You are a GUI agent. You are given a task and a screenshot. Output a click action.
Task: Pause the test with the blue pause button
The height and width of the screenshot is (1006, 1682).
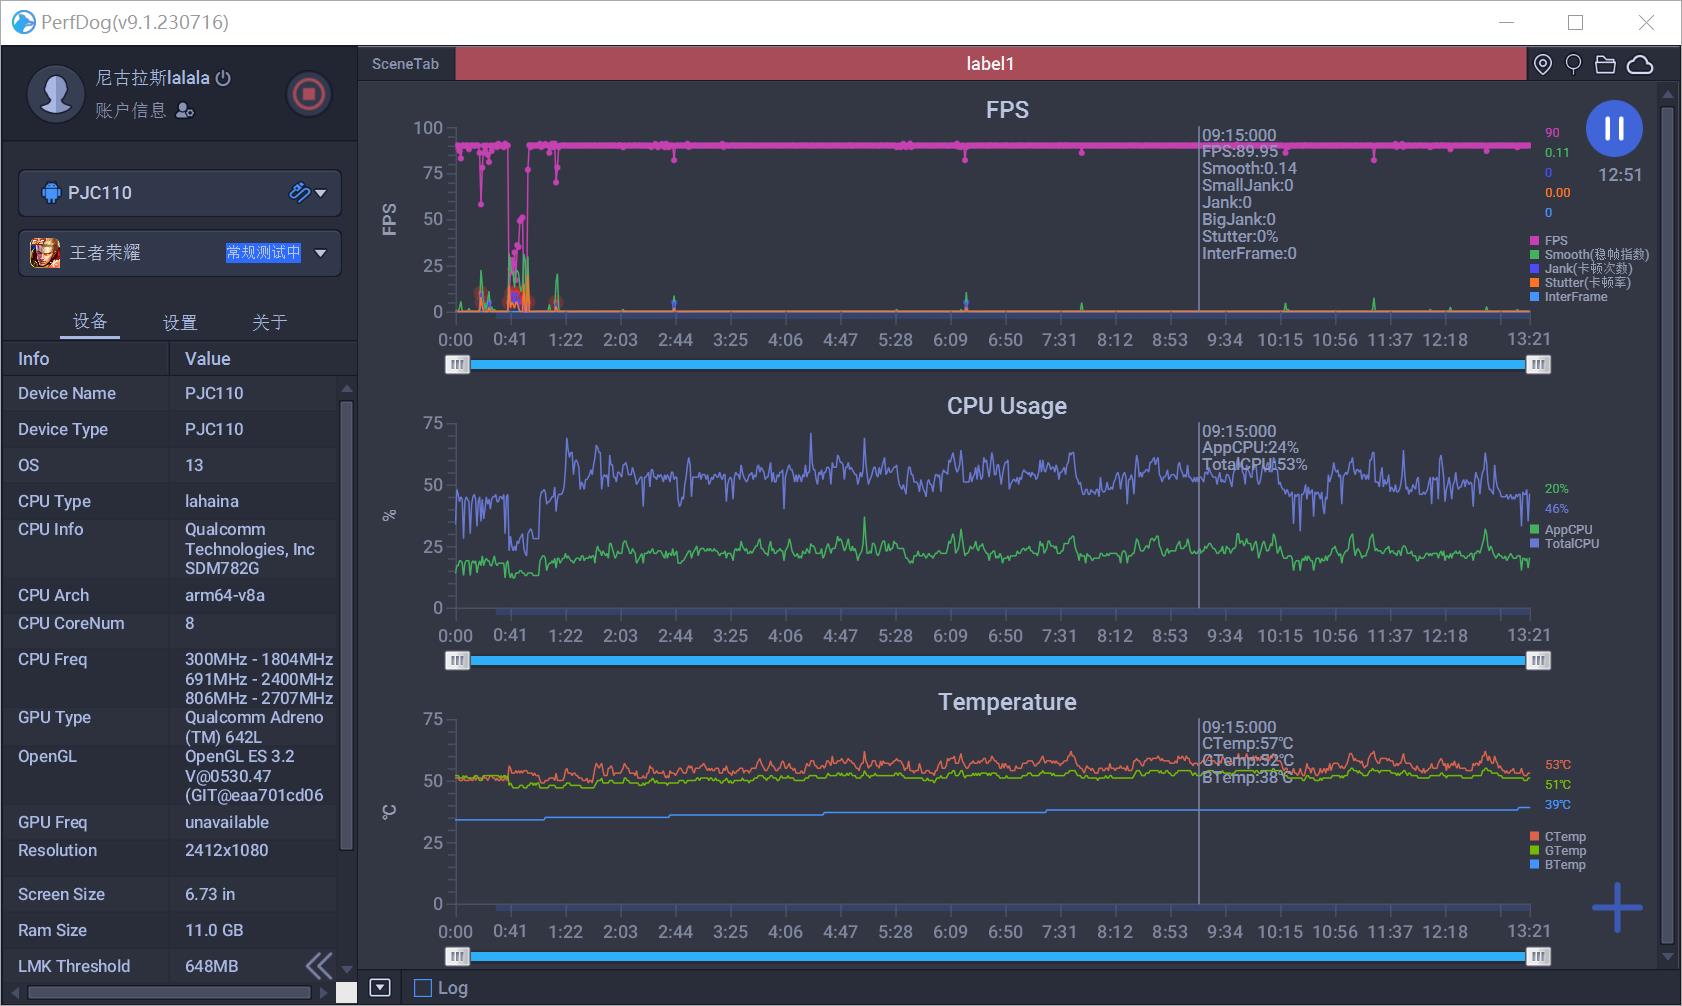(x=1614, y=128)
